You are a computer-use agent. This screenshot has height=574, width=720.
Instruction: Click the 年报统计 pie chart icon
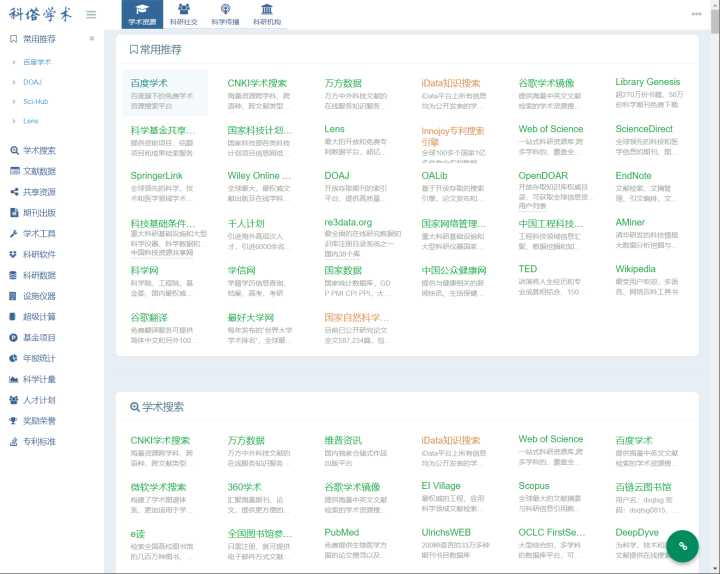coord(13,358)
